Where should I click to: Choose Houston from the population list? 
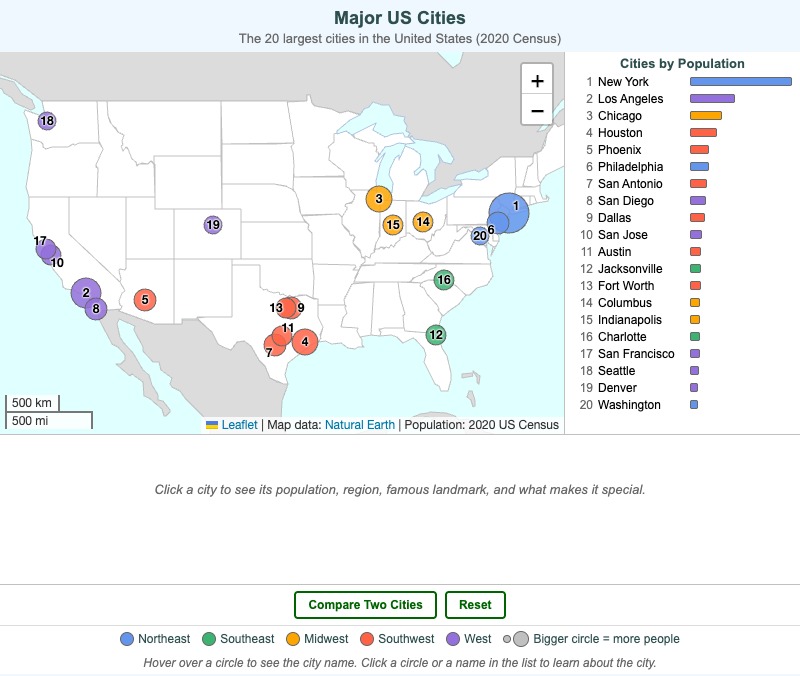[x=686, y=133]
